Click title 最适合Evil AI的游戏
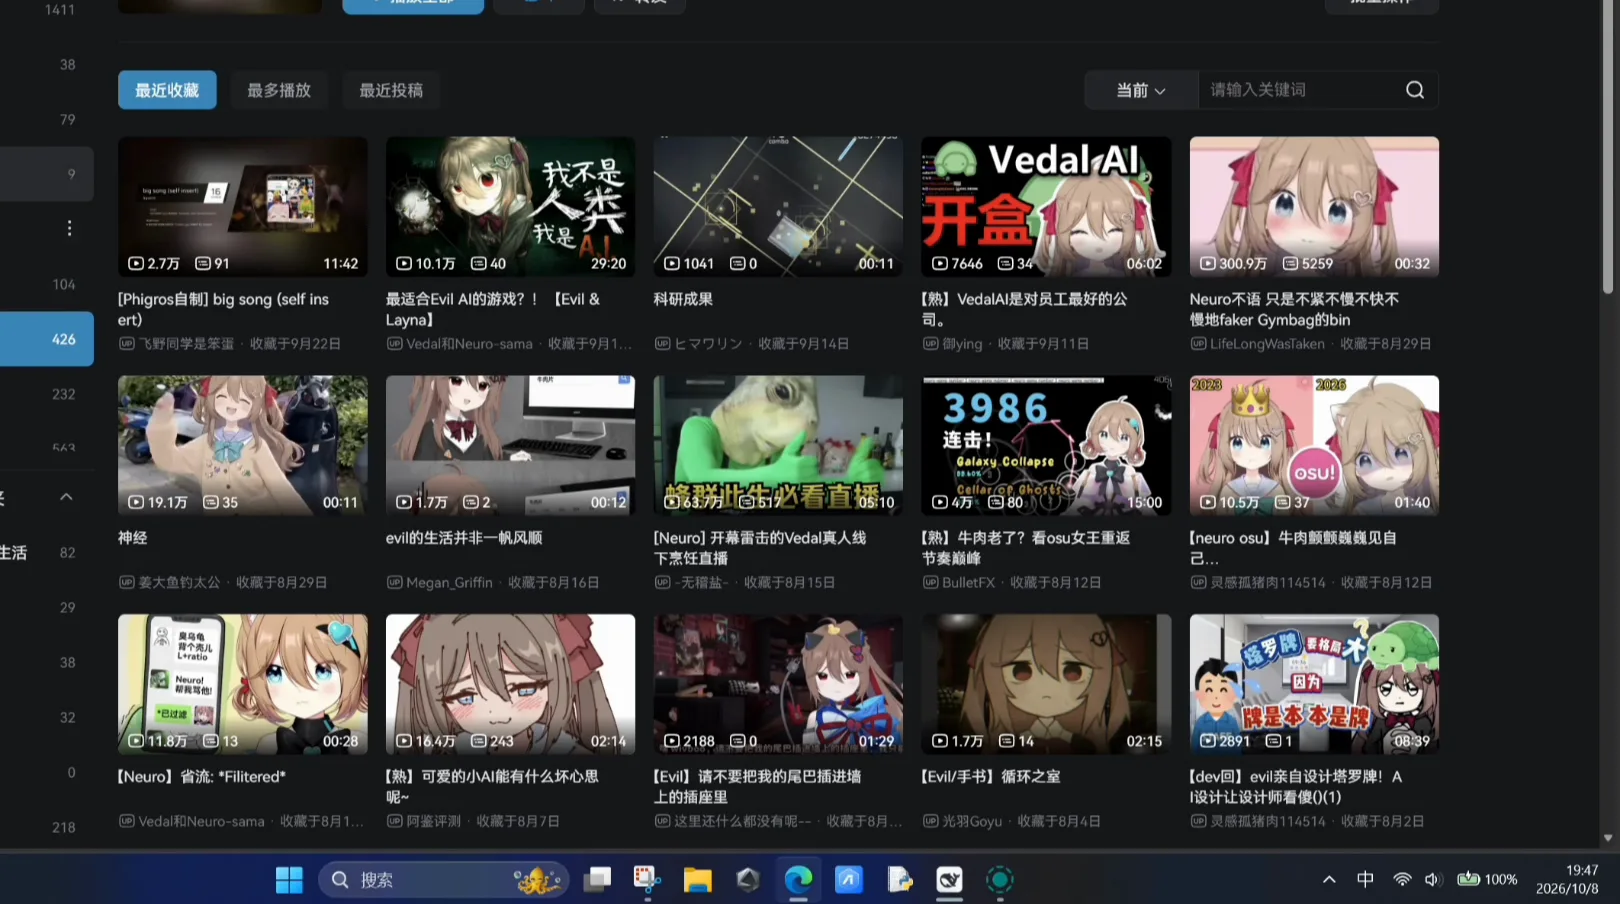Image resolution: width=1620 pixels, height=904 pixels. (x=493, y=309)
